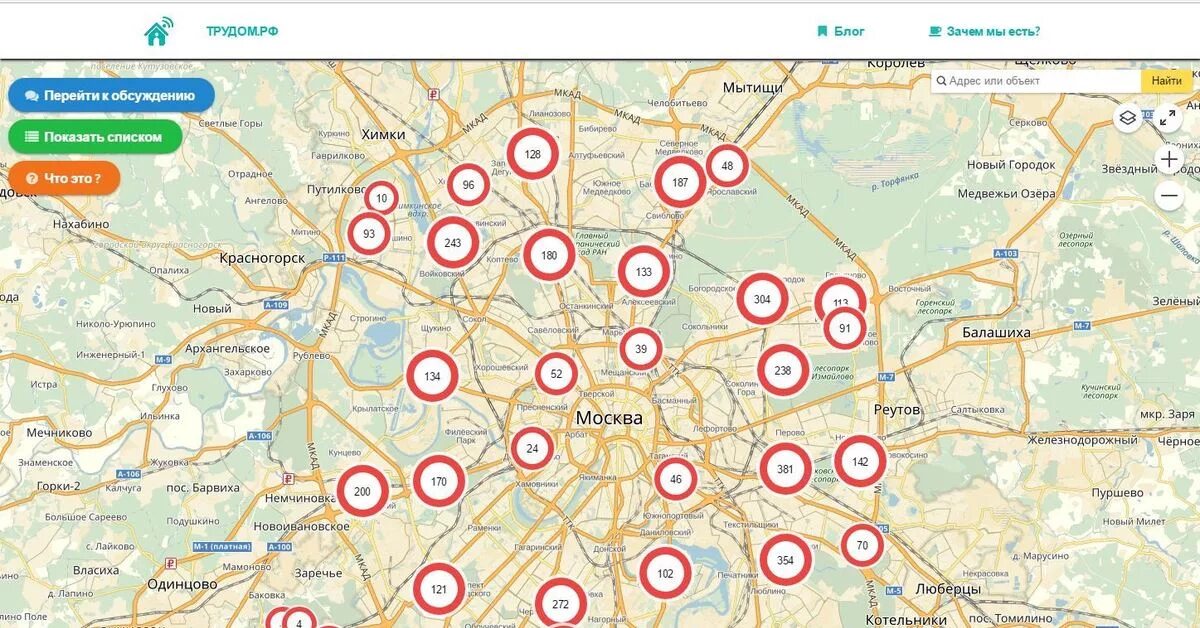The width and height of the screenshot is (1200, 628).
Task: Open the cluster marker labeled 381
Action: click(x=785, y=470)
